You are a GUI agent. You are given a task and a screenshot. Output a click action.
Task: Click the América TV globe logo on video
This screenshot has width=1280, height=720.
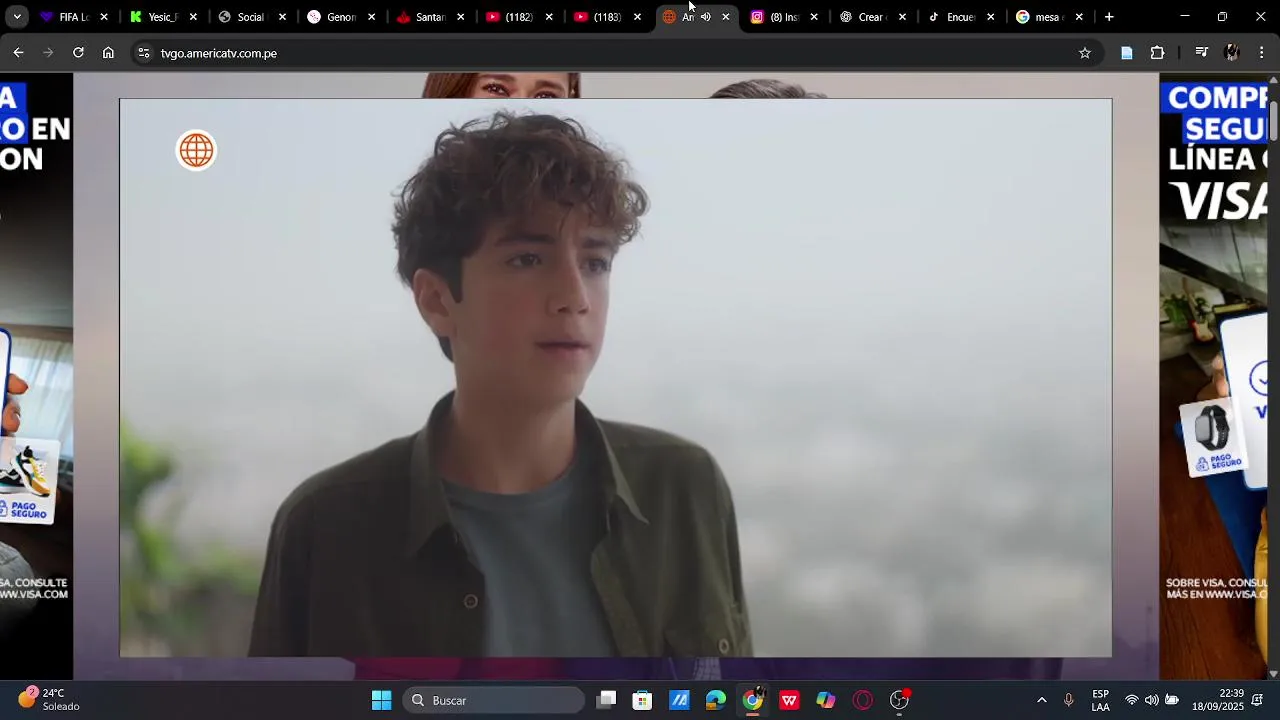click(x=196, y=151)
